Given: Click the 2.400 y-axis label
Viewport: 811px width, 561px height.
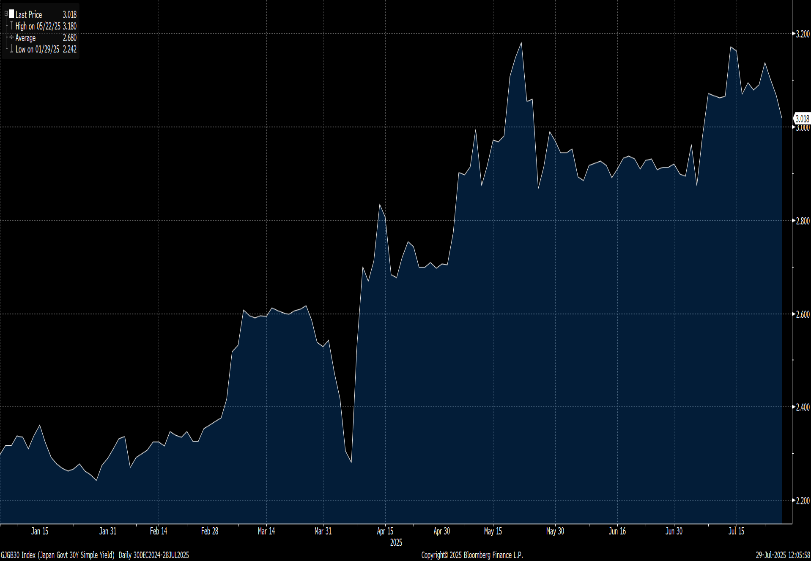Looking at the screenshot, I should pyautogui.click(x=803, y=407).
